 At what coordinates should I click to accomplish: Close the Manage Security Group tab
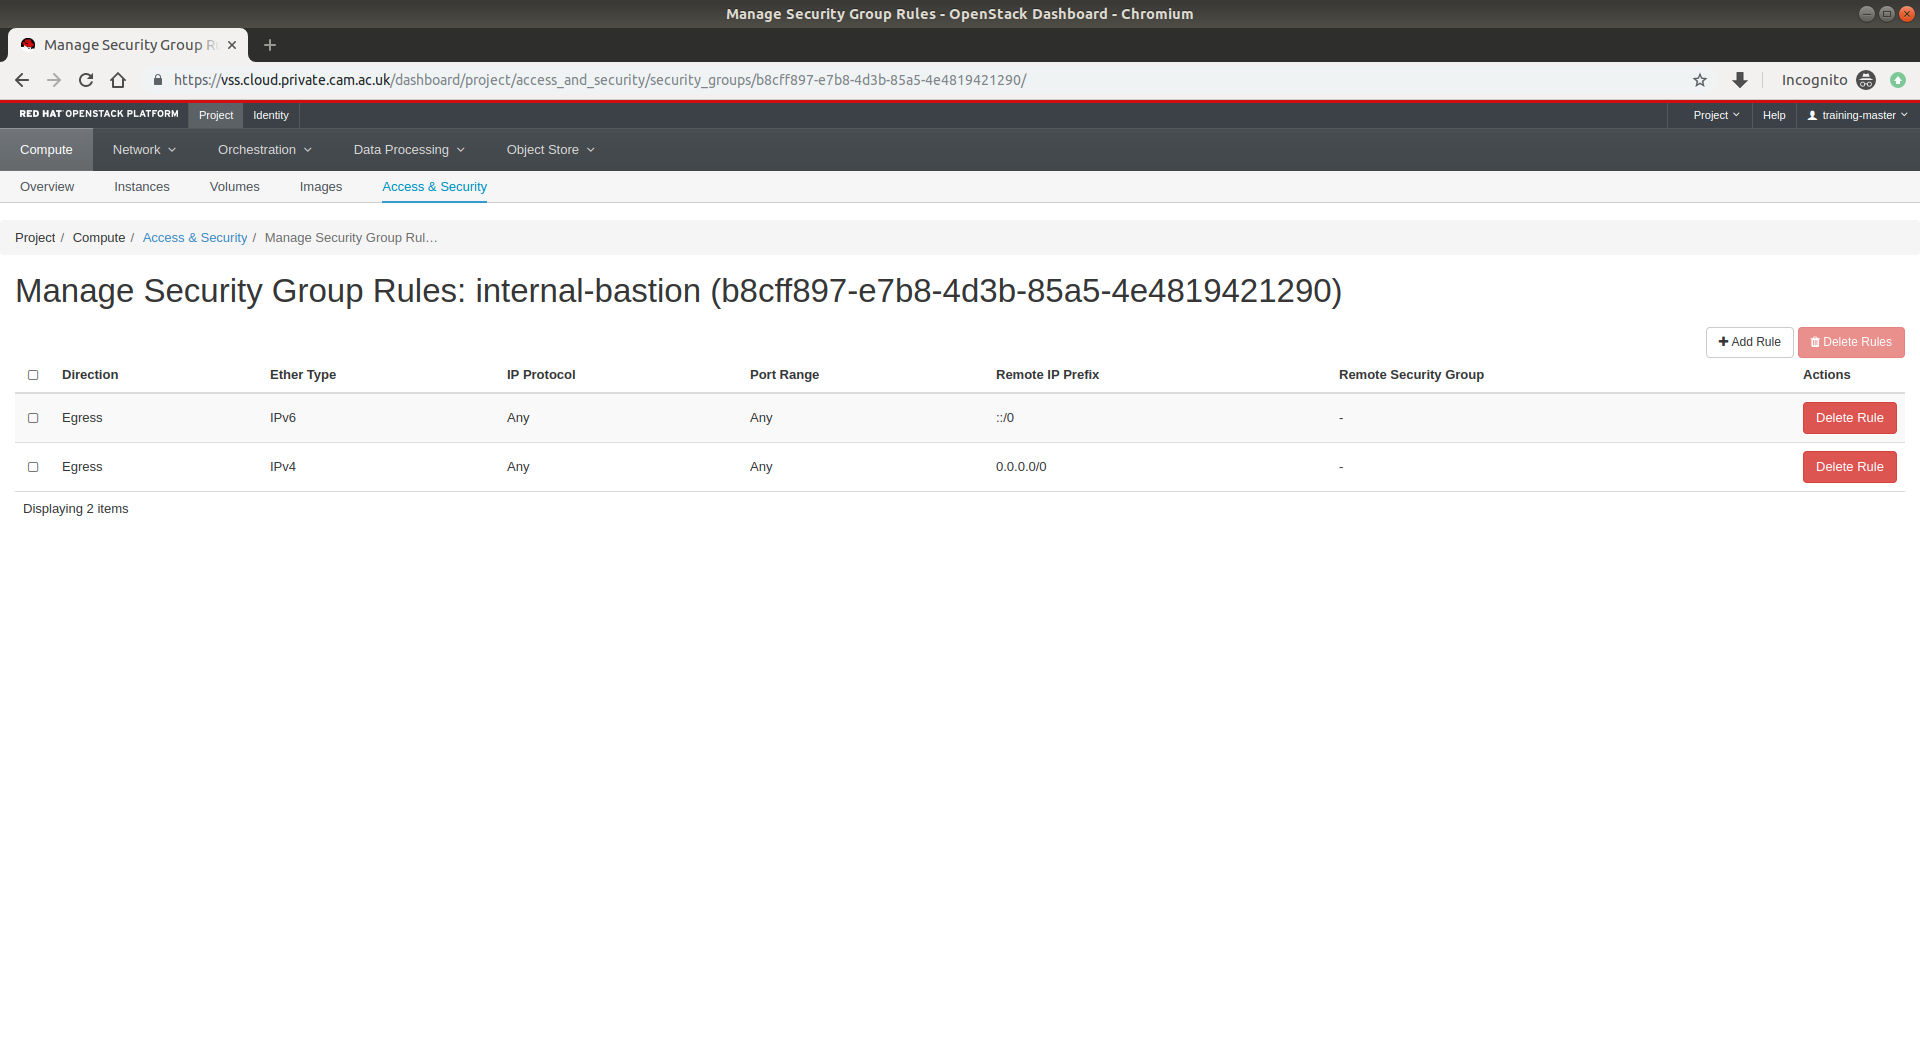pyautogui.click(x=232, y=45)
